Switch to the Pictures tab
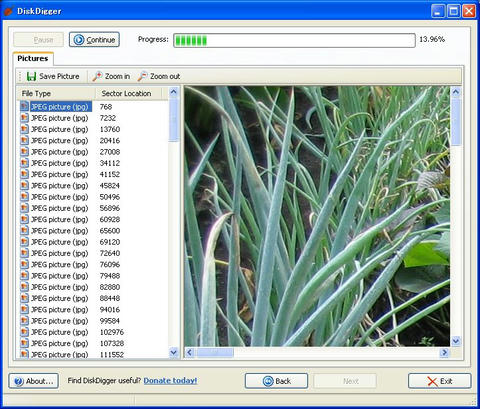The image size is (480, 409). [x=33, y=59]
